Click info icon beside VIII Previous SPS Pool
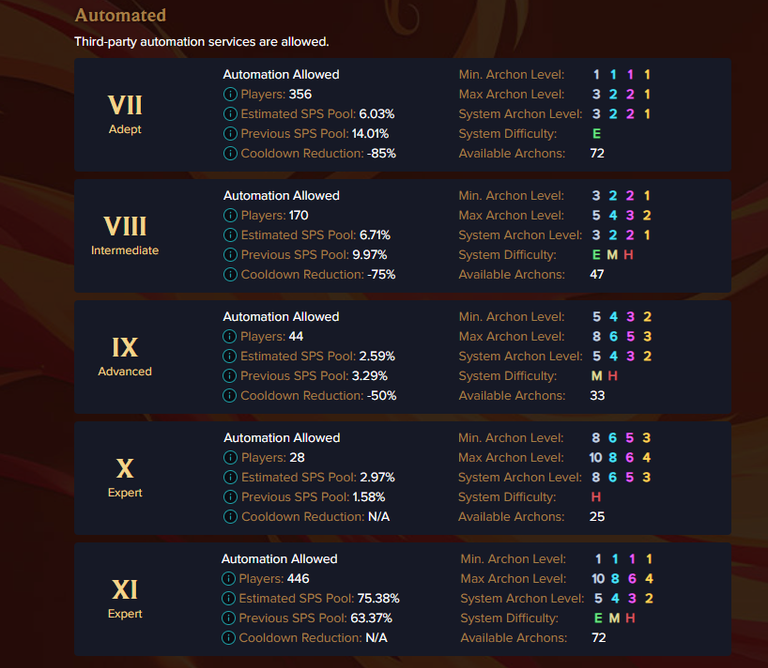The image size is (768, 668). click(230, 255)
